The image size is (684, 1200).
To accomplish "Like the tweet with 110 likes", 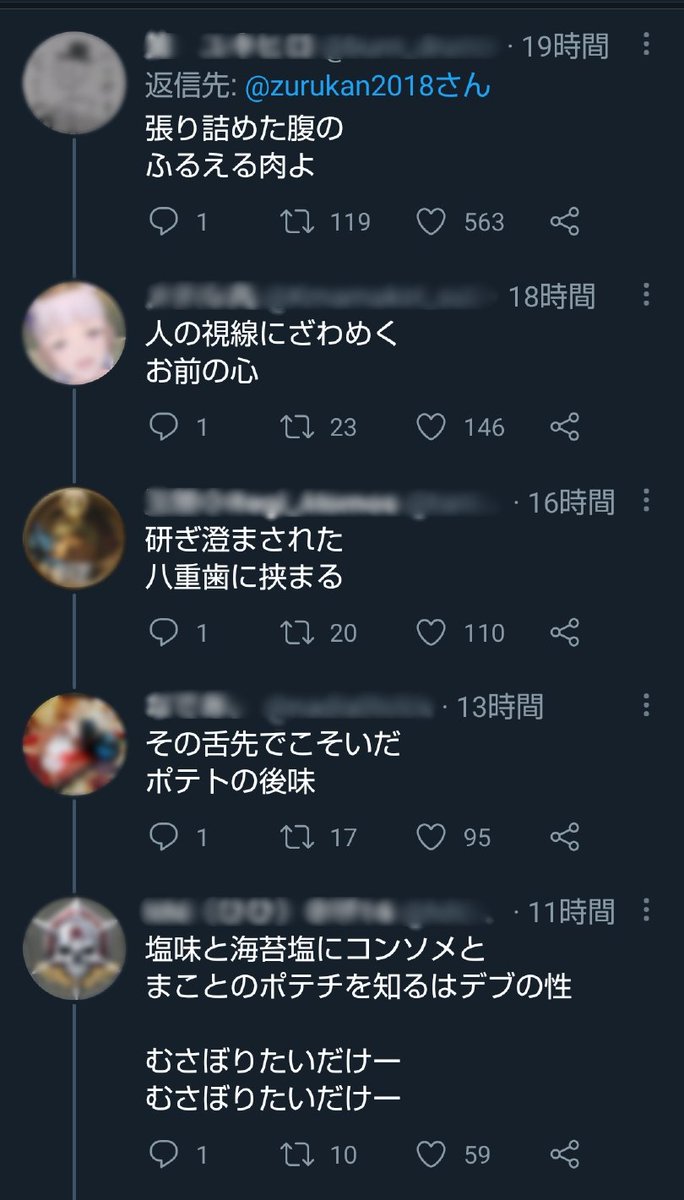I will point(431,633).
